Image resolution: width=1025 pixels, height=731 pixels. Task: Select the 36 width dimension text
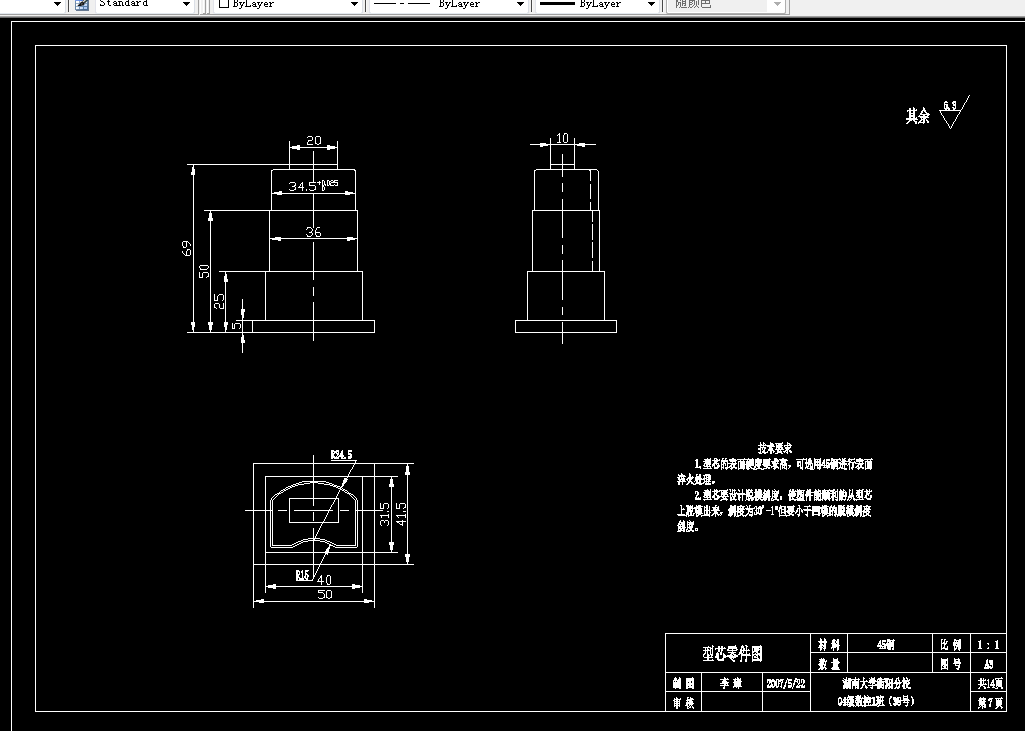[x=313, y=231]
